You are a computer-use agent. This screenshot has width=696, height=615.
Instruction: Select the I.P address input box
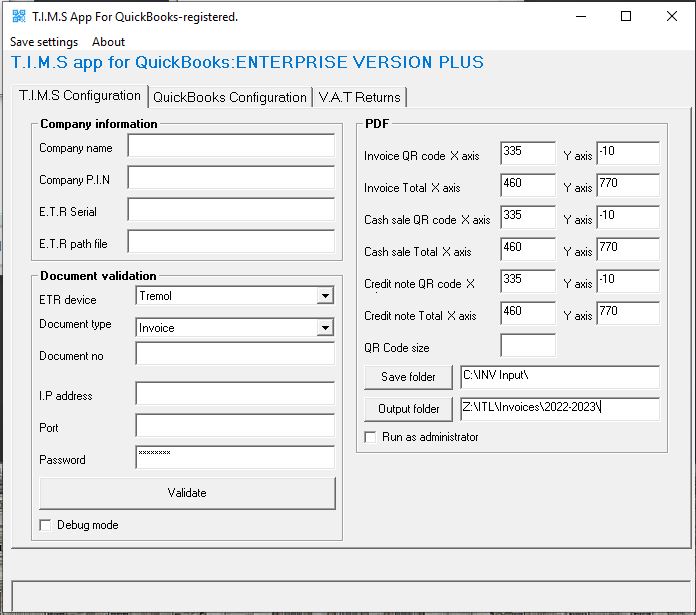(235, 394)
